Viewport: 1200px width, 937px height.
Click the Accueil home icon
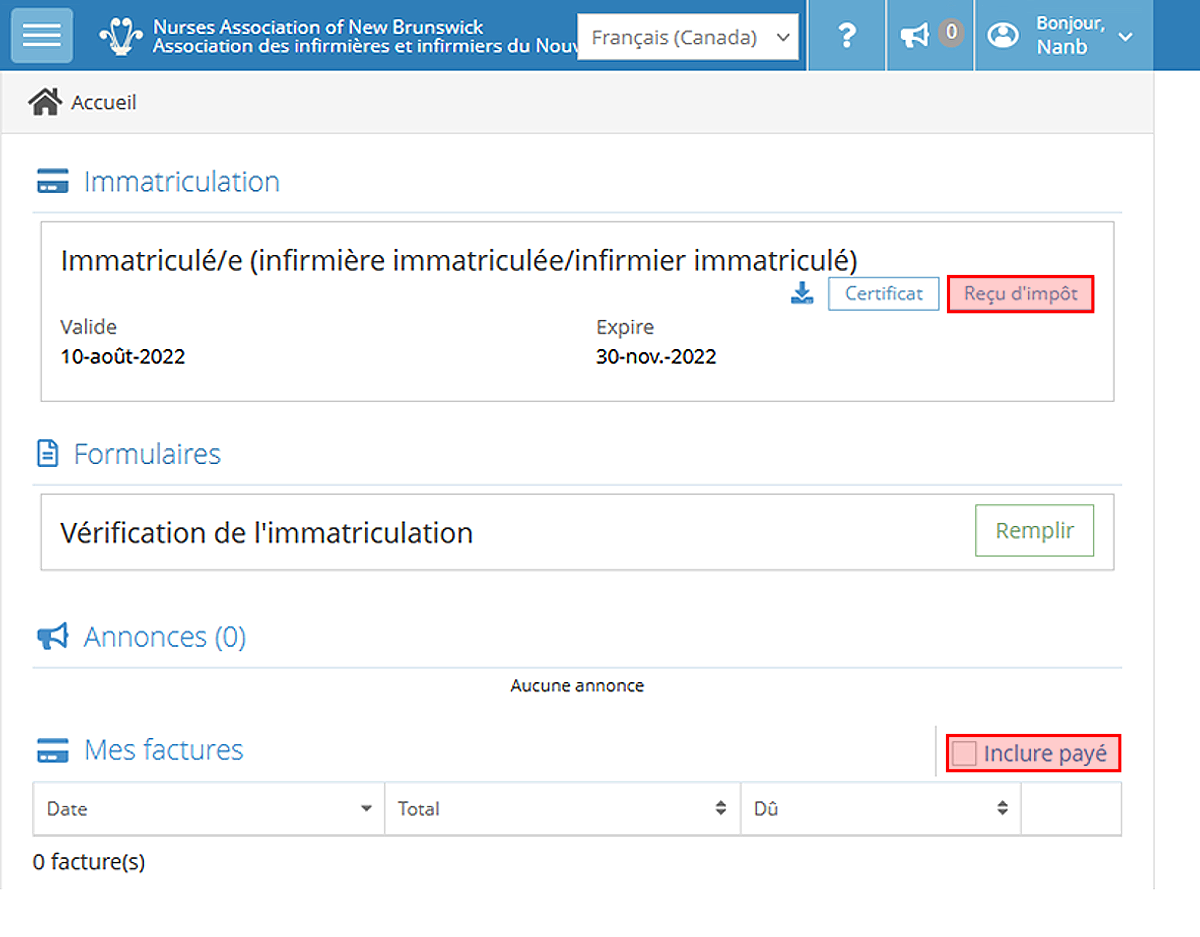(x=45, y=102)
